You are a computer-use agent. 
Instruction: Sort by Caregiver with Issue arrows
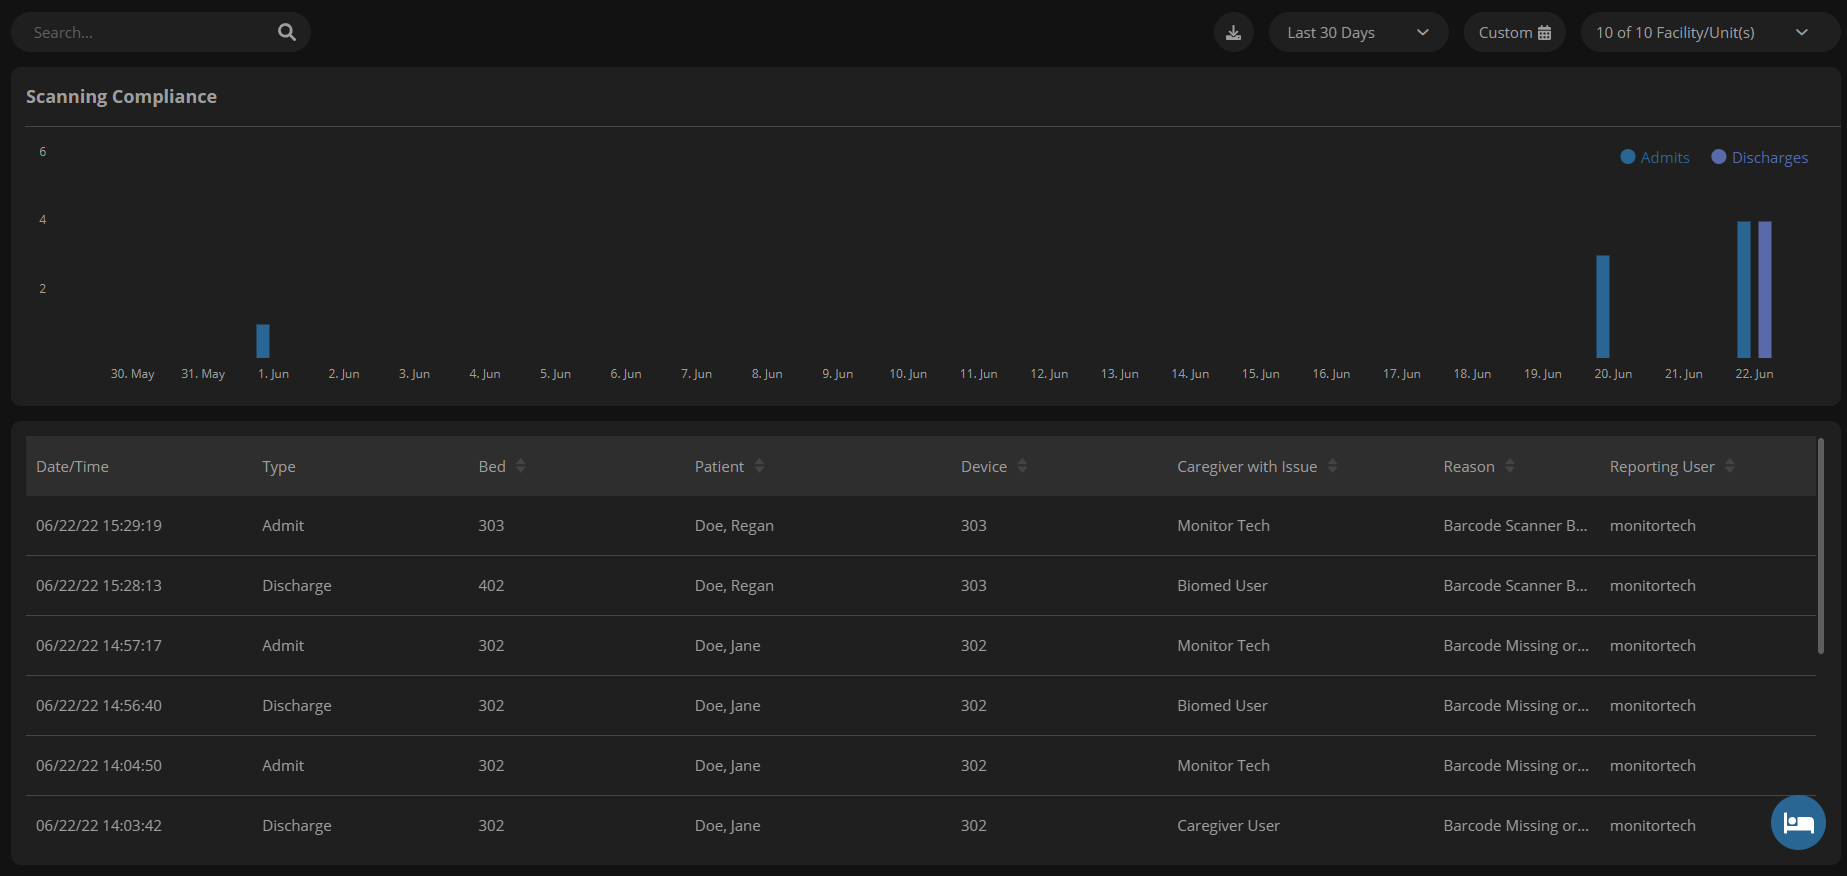1332,466
